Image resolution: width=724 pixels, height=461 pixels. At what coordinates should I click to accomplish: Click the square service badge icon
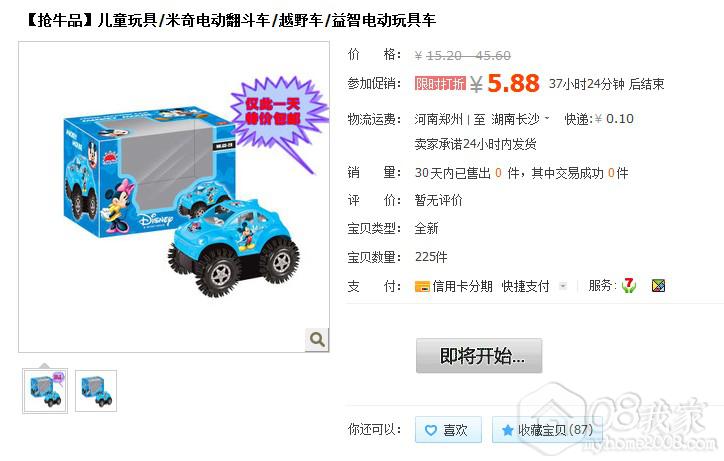click(658, 286)
